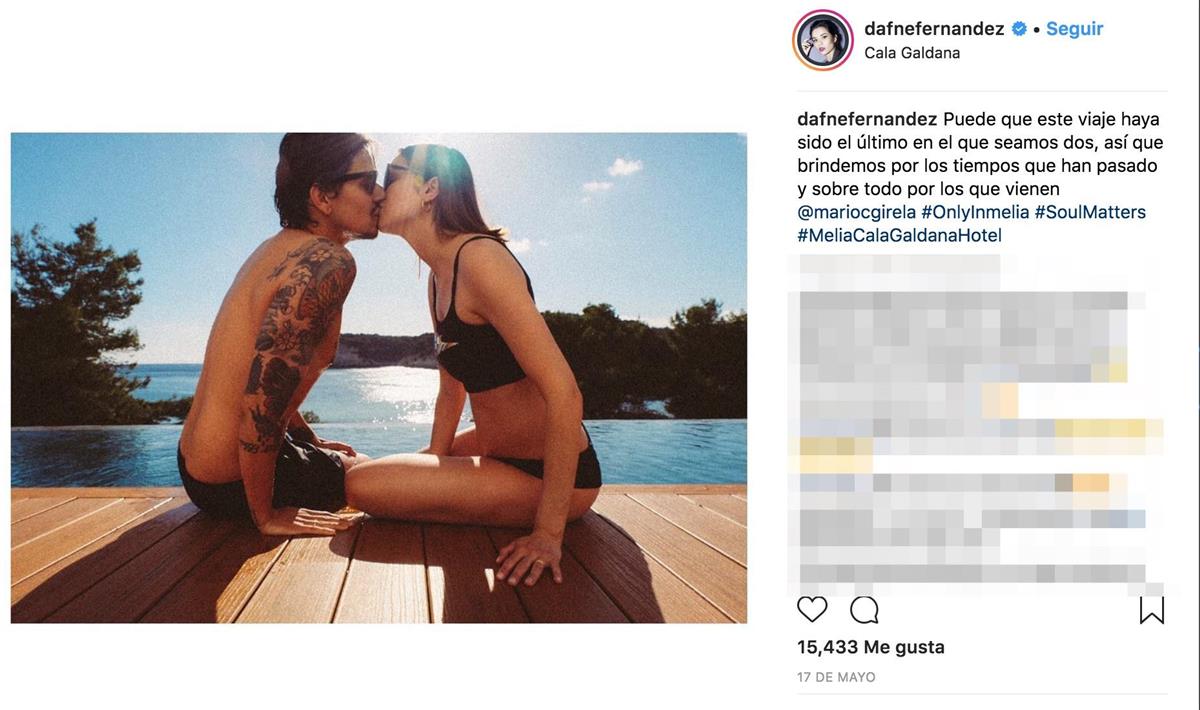Open the dafnefernandez username in header
The image size is (1200, 710).
pos(934,29)
